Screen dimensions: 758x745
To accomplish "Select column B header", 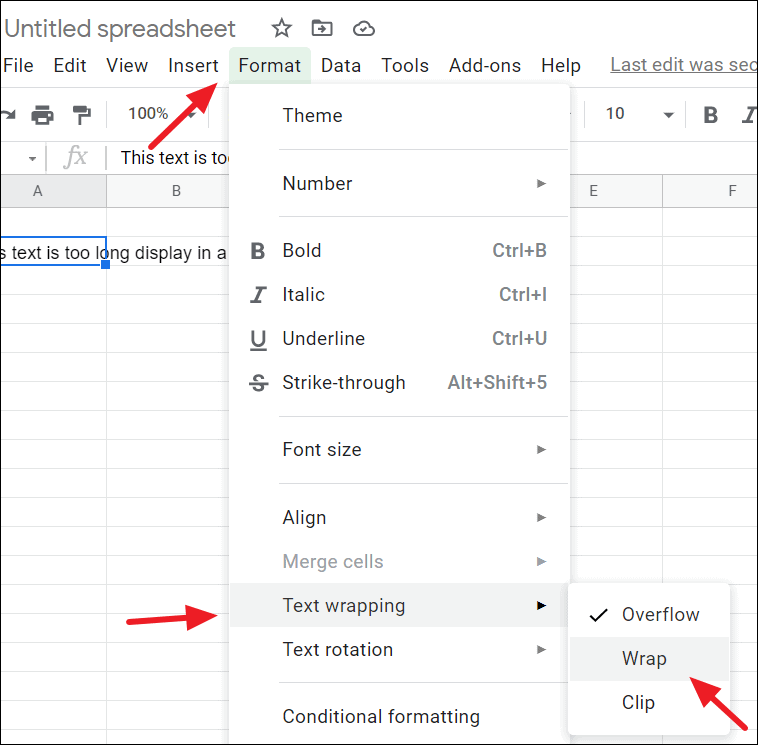I will [167, 191].
